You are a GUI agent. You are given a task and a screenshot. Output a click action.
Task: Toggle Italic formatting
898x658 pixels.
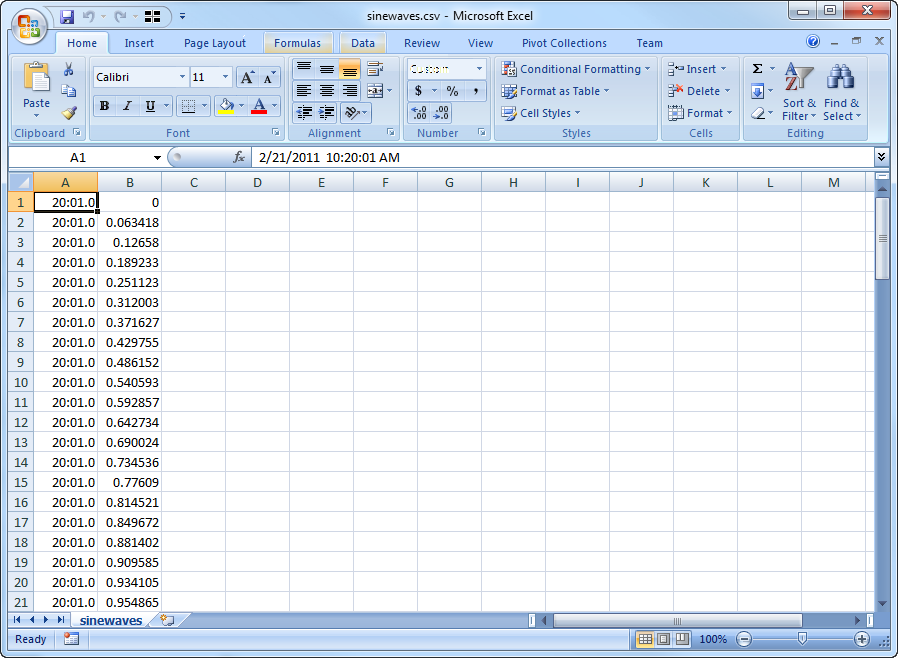[127, 106]
